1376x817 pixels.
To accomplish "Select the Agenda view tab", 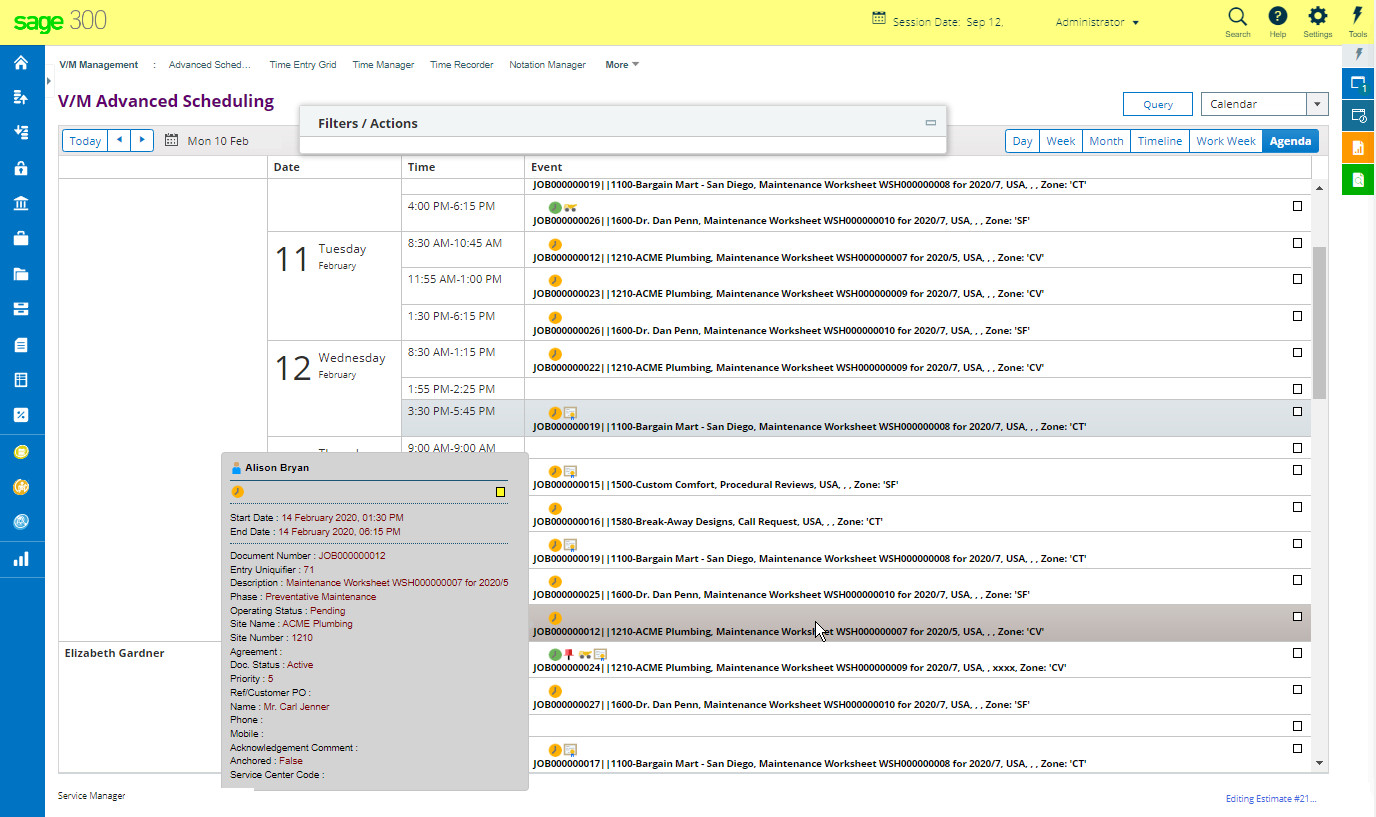I will pyautogui.click(x=1290, y=141).
